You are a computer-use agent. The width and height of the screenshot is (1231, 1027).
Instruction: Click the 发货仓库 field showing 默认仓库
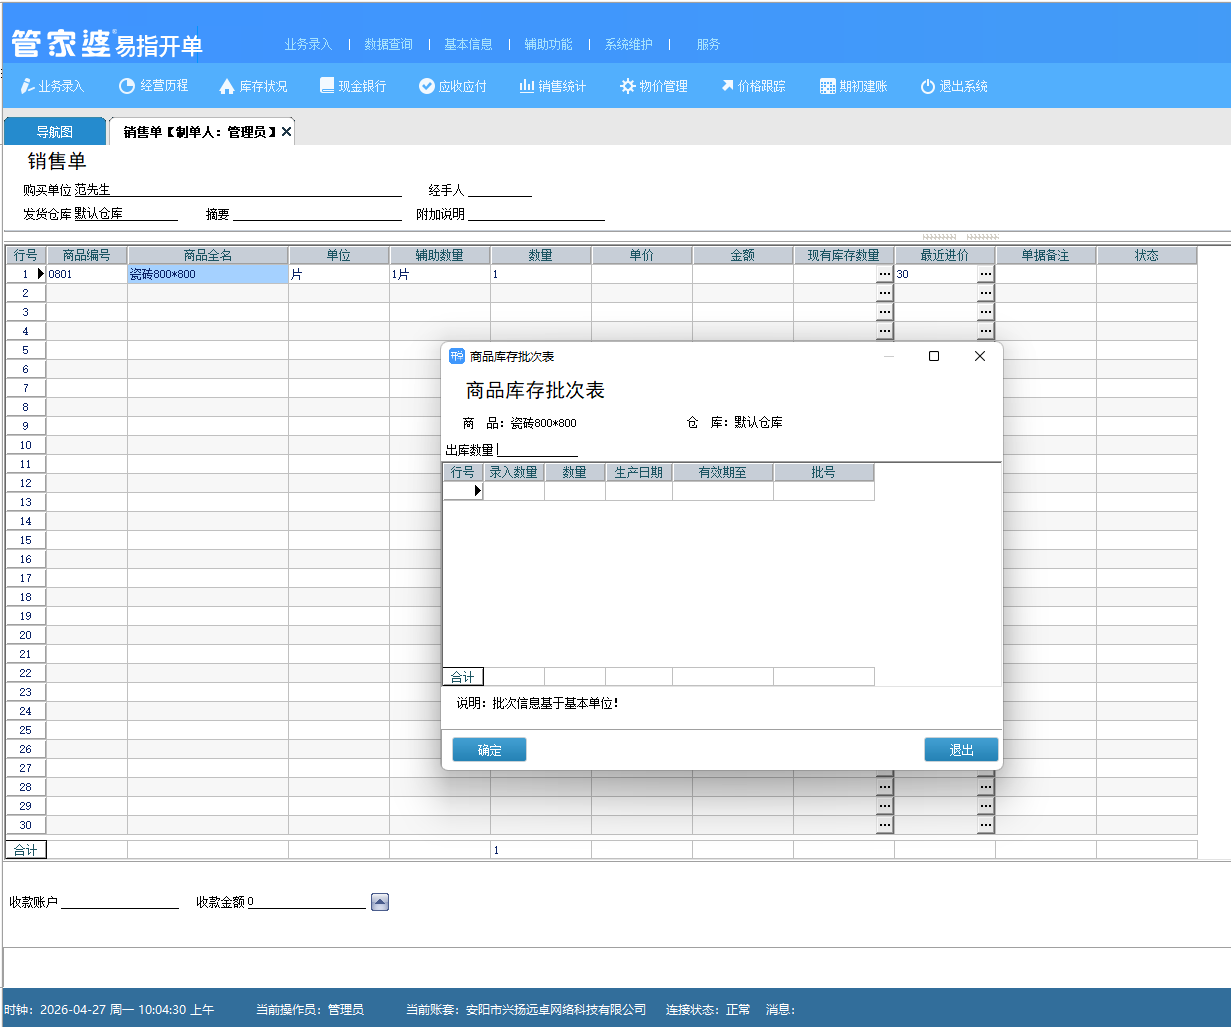click(x=126, y=214)
